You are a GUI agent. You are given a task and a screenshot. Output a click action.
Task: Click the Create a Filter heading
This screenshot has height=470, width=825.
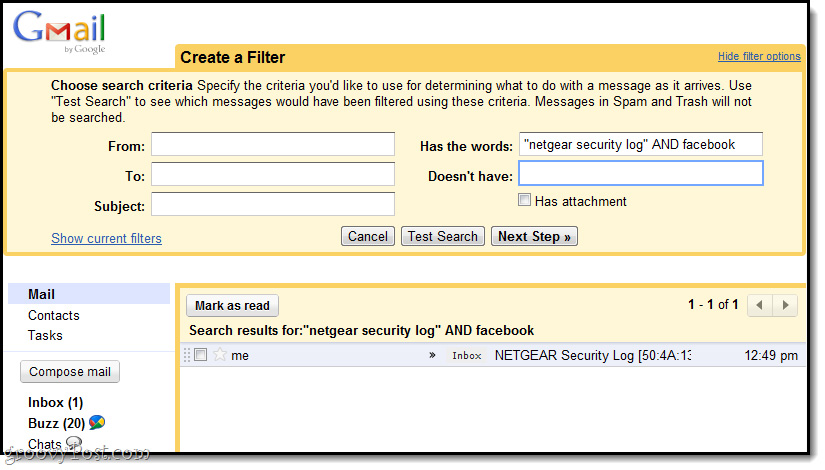point(233,57)
